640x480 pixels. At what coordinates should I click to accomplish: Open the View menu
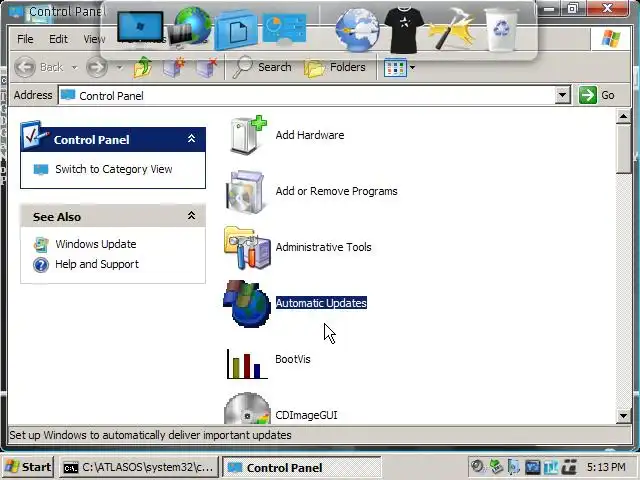pos(94,39)
